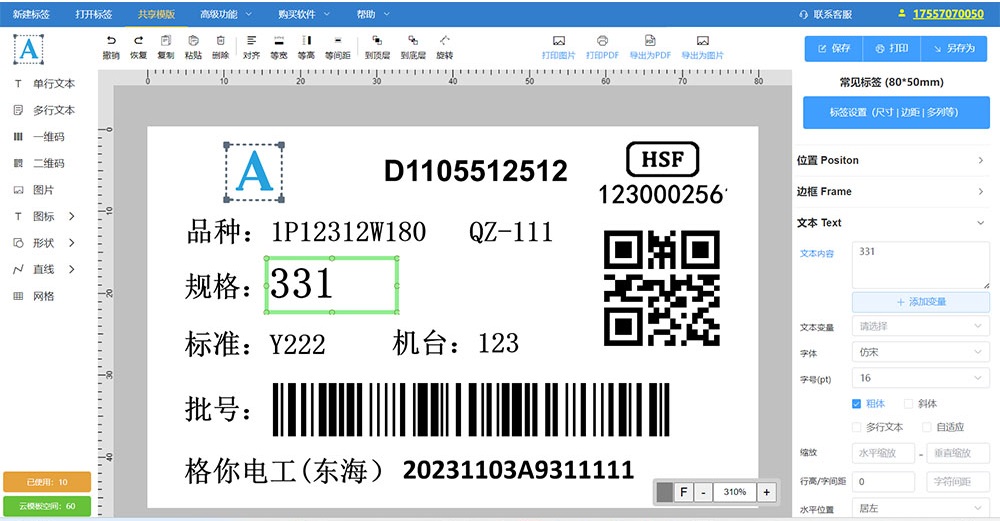
Task: Select the QR code (二维码) tool
Action: tap(40, 163)
